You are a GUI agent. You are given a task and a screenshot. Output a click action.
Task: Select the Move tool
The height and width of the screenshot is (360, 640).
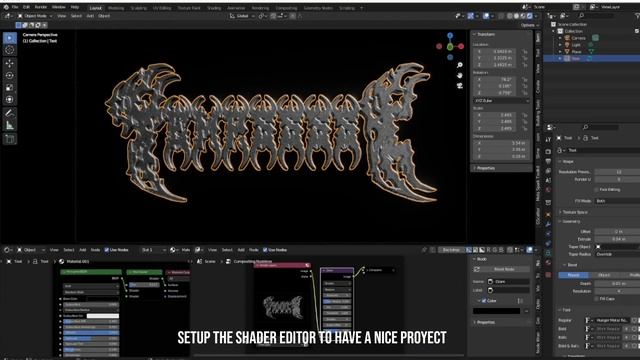pyautogui.click(x=10, y=63)
